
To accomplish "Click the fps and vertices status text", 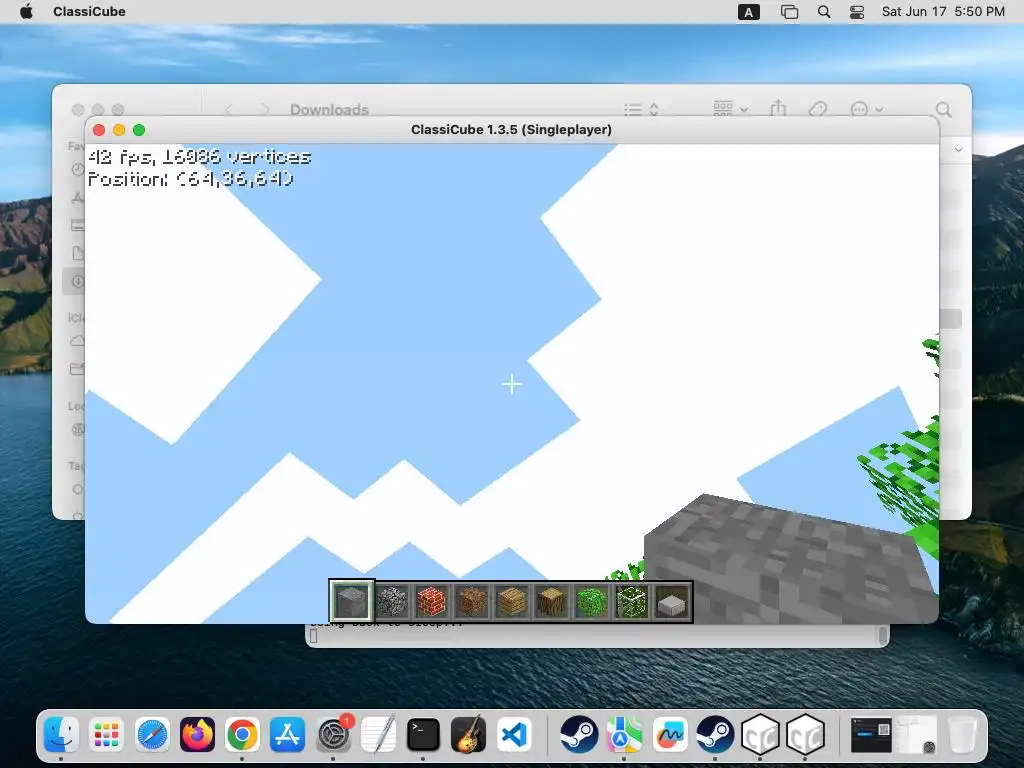I will click(x=199, y=157).
